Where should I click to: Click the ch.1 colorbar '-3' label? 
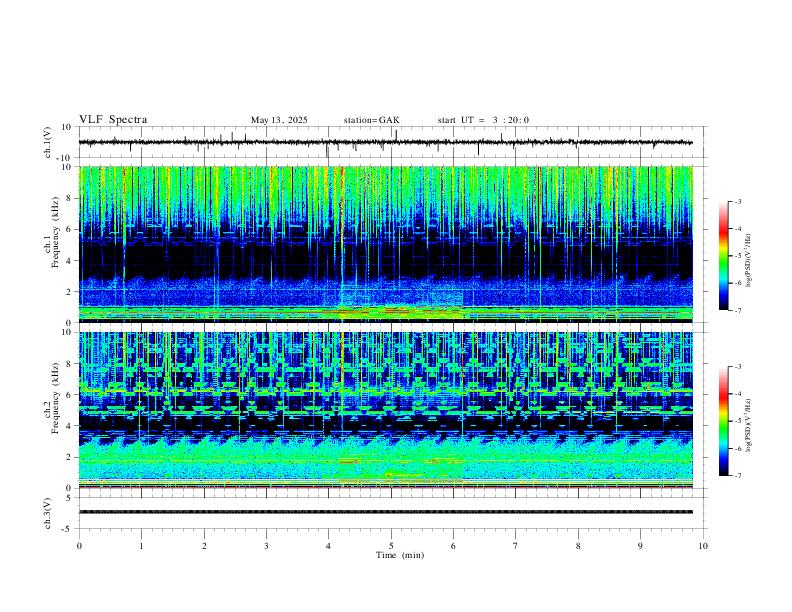pos(737,201)
